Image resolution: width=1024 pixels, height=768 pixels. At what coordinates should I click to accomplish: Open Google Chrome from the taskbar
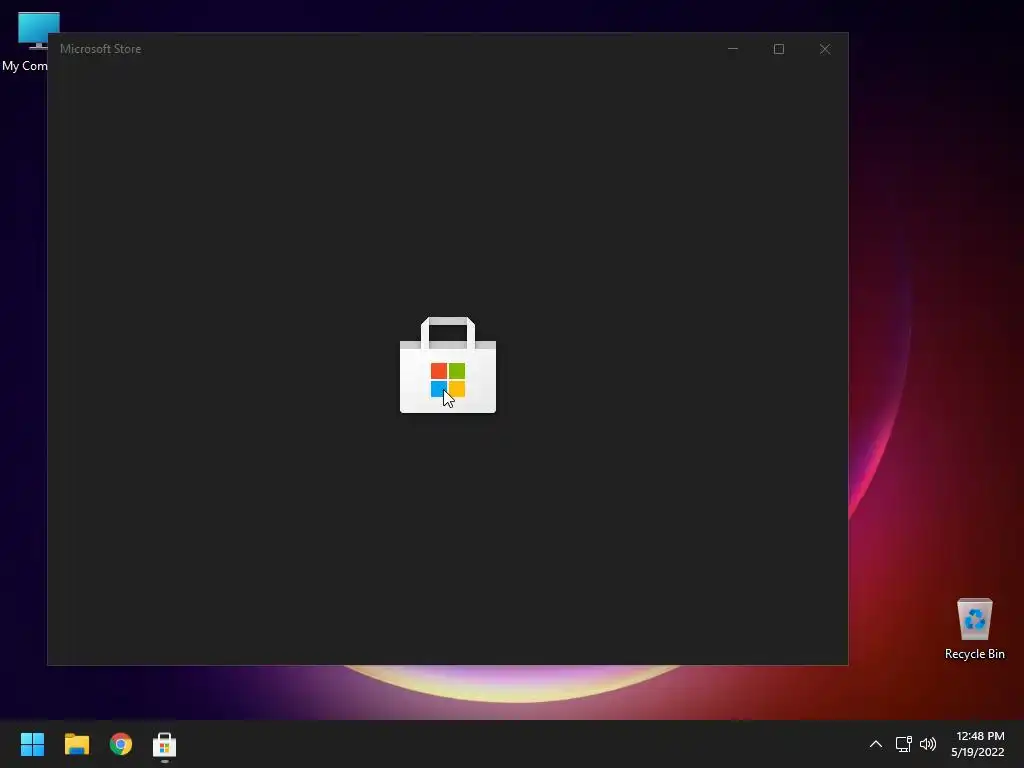(121, 744)
